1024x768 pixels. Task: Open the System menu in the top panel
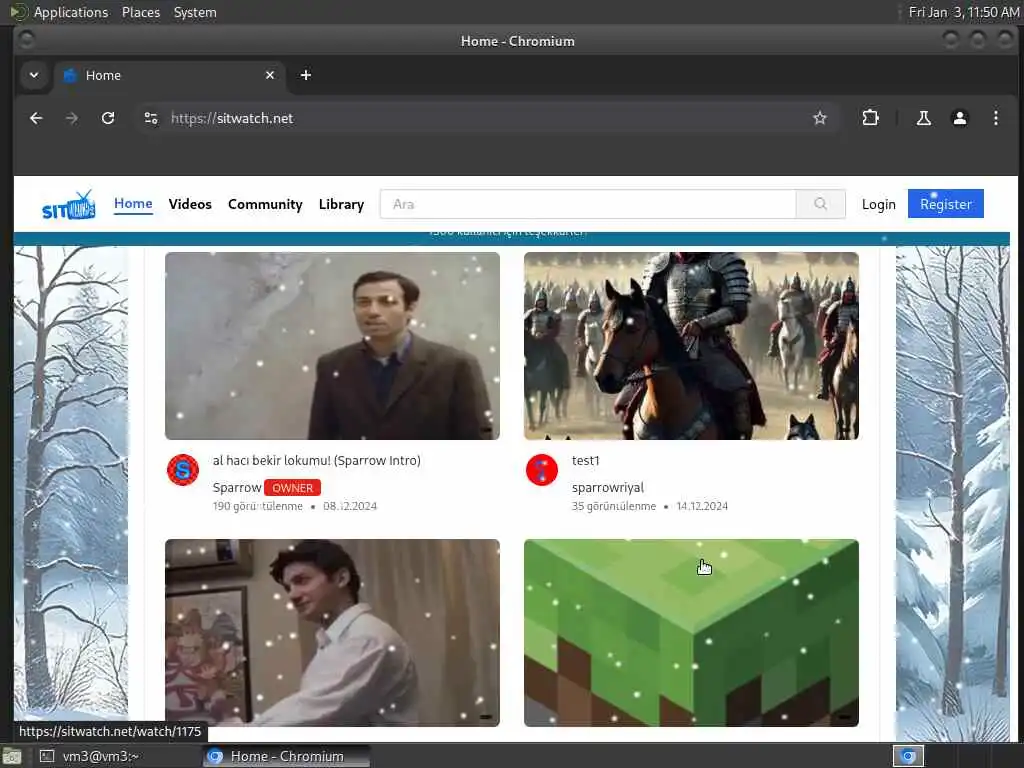pyautogui.click(x=195, y=12)
